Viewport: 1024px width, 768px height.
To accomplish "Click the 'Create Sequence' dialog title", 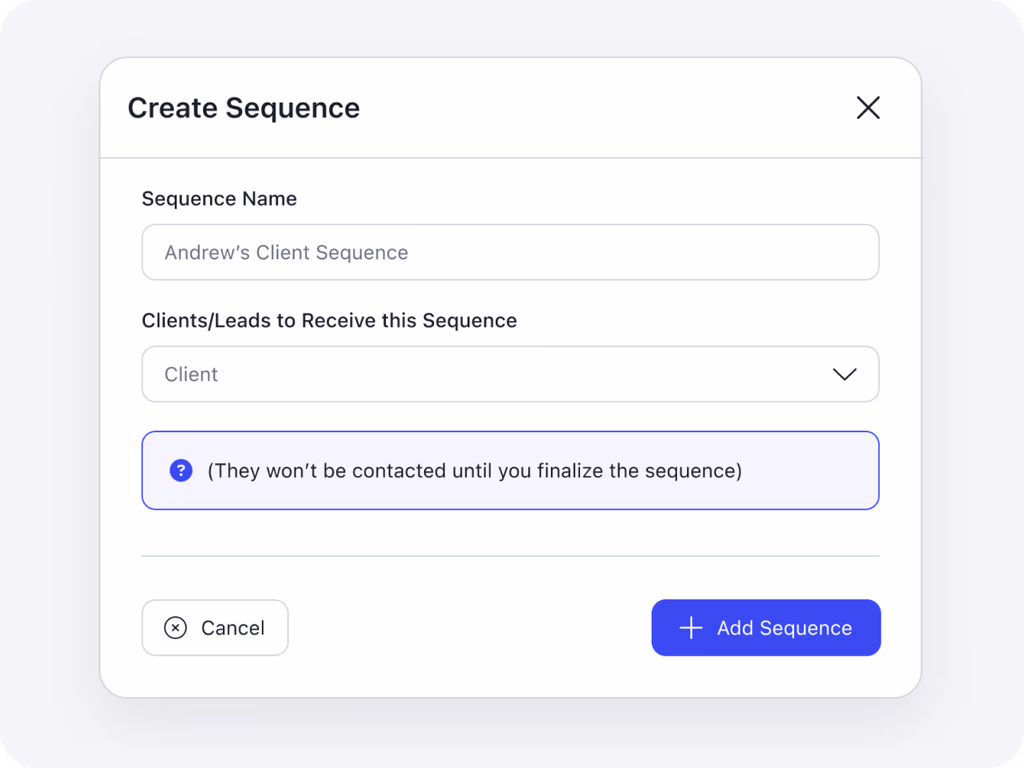I will coord(243,108).
